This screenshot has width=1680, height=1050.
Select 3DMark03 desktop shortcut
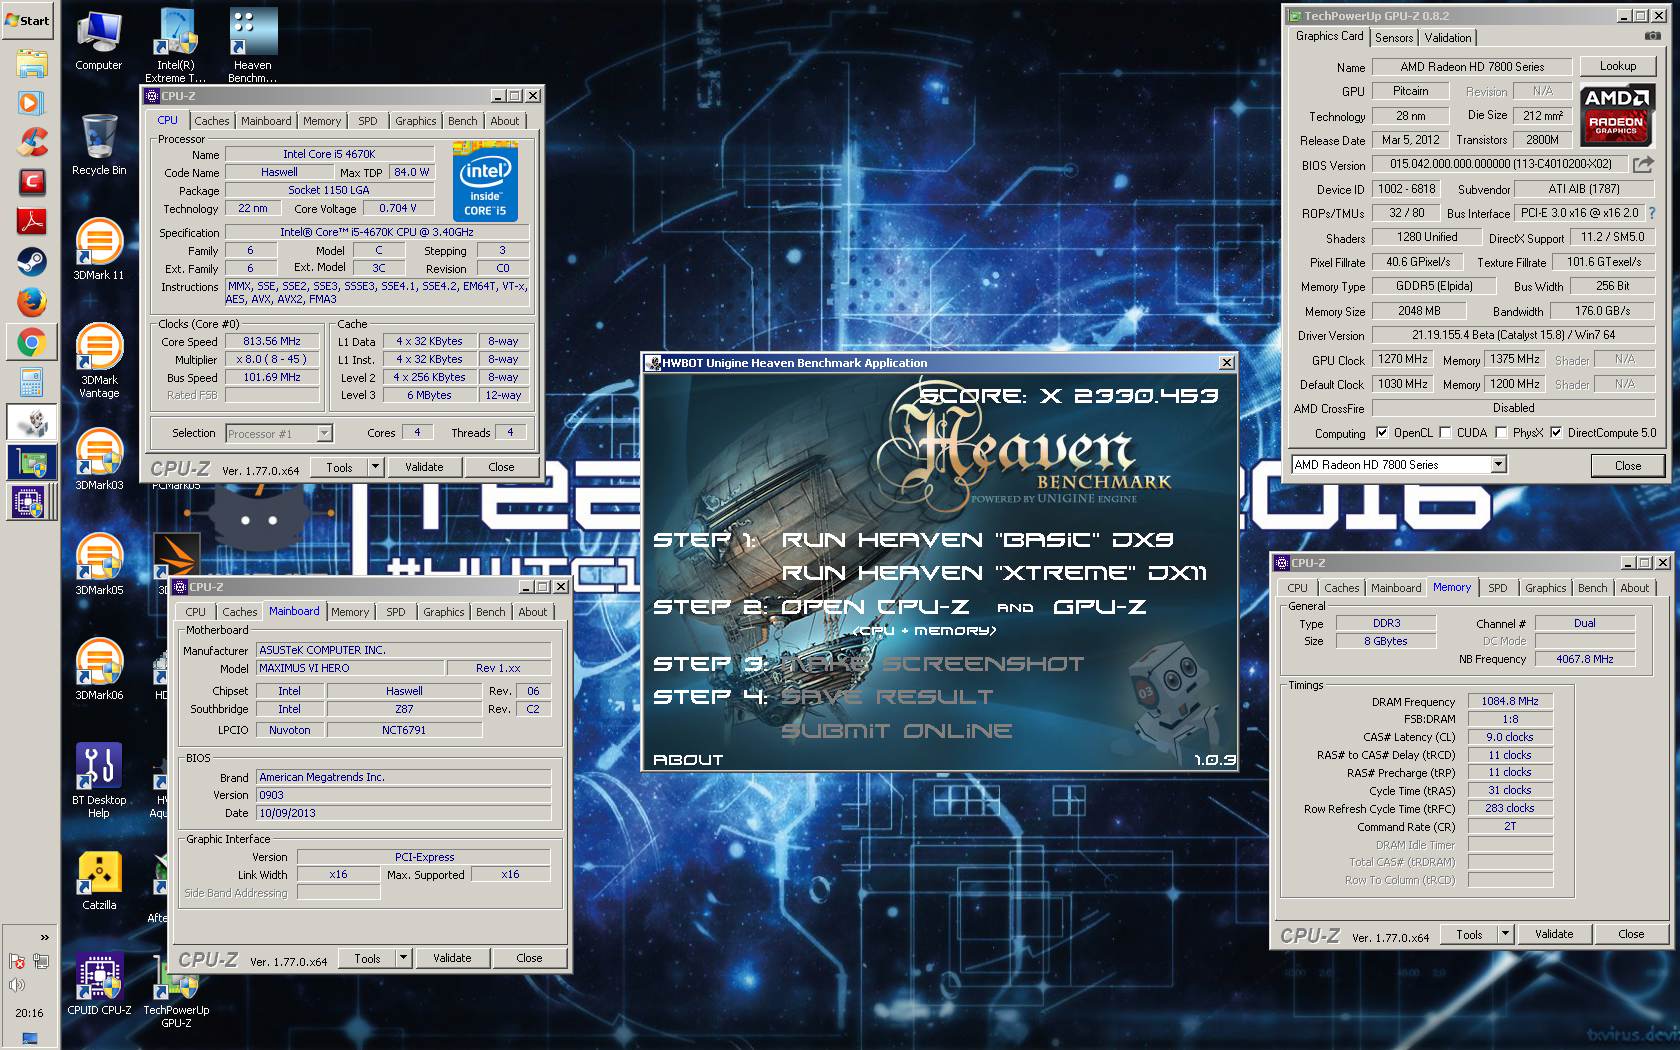99,459
